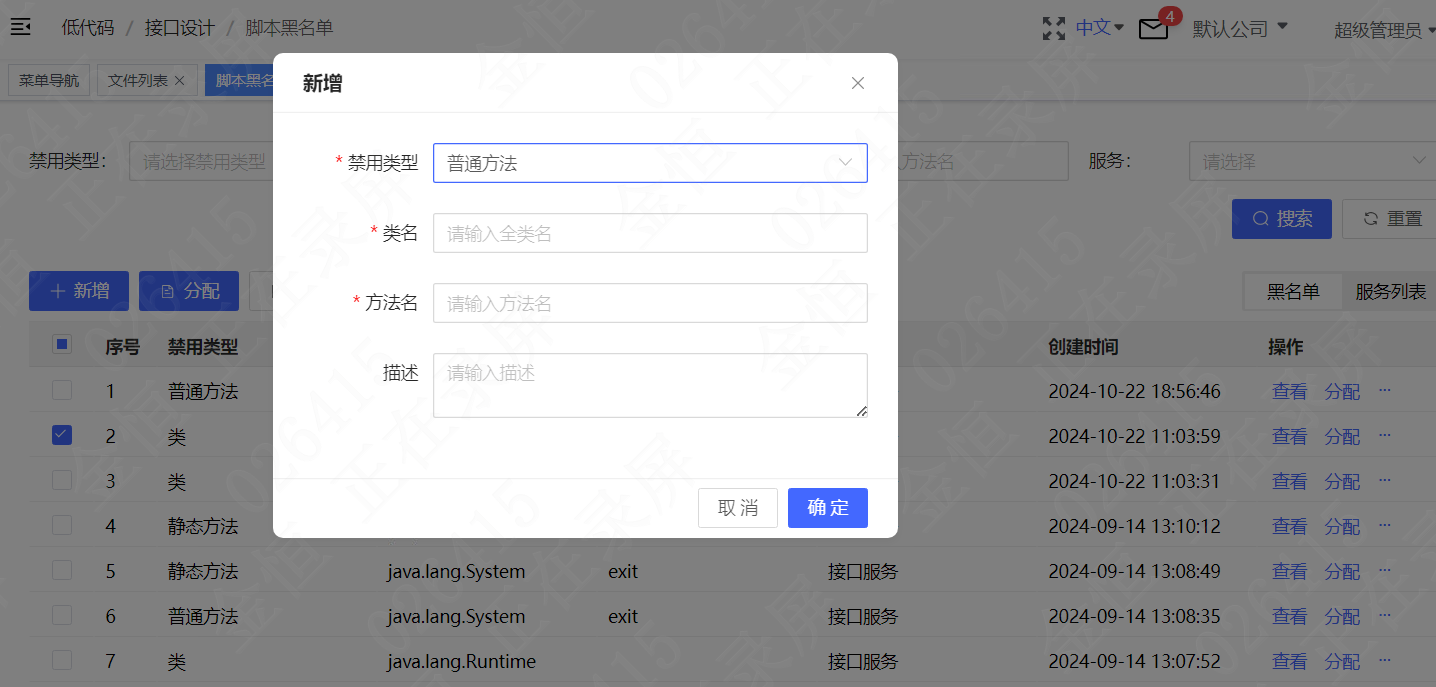Open the 默认公司 company dropdown
Viewport: 1436px width, 687px height.
pos(1240,29)
